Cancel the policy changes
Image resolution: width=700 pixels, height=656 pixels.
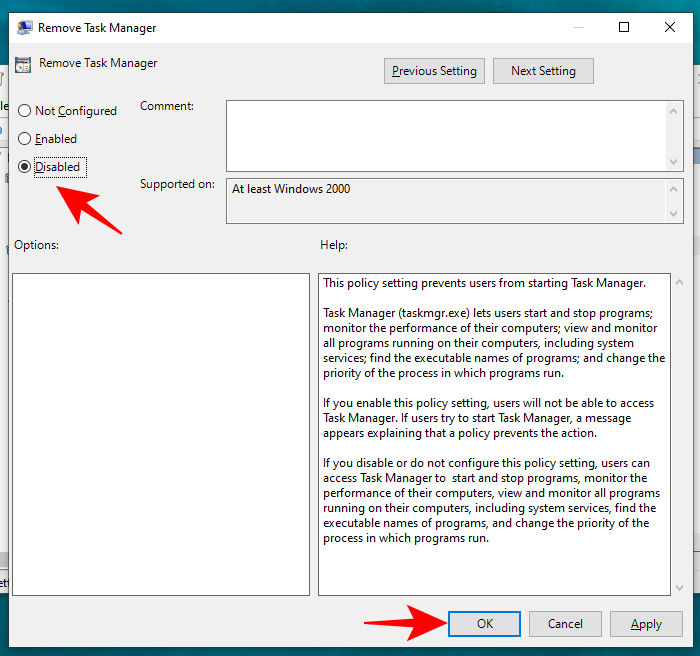tap(565, 624)
